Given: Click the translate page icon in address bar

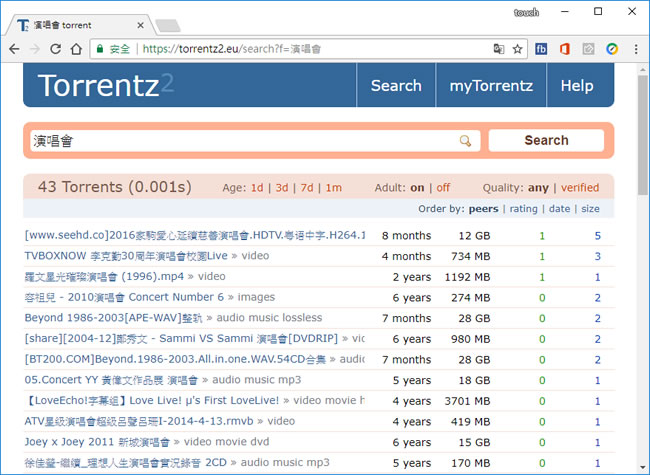Looking at the screenshot, I should click(x=498, y=48).
